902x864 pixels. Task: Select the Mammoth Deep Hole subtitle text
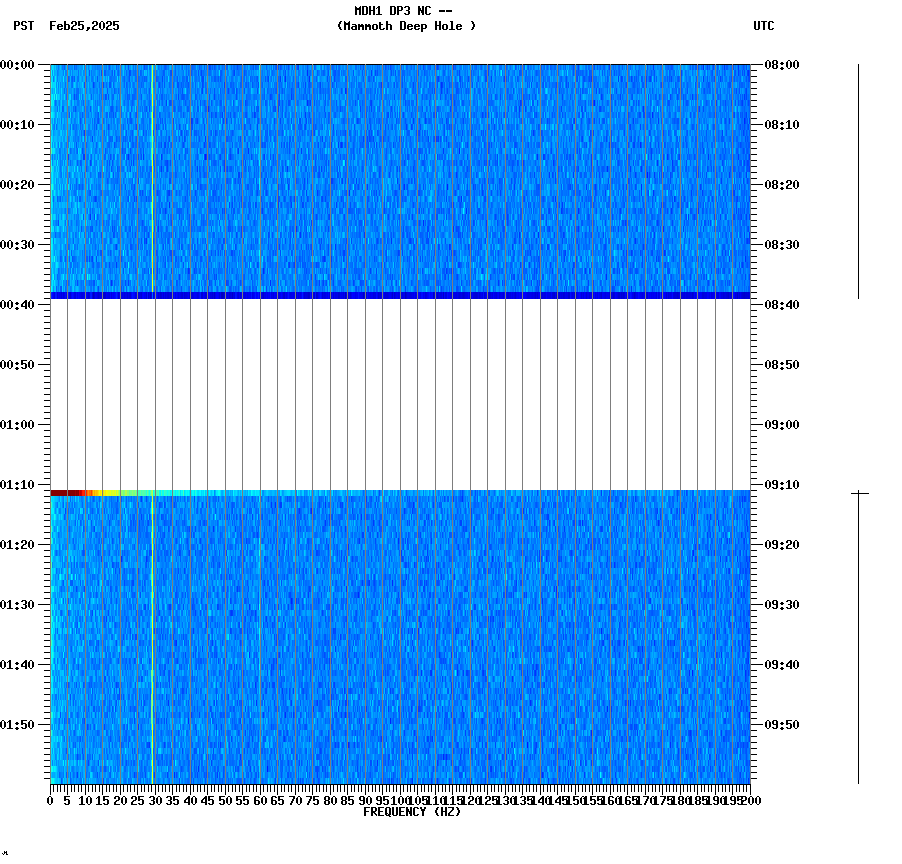(x=407, y=27)
